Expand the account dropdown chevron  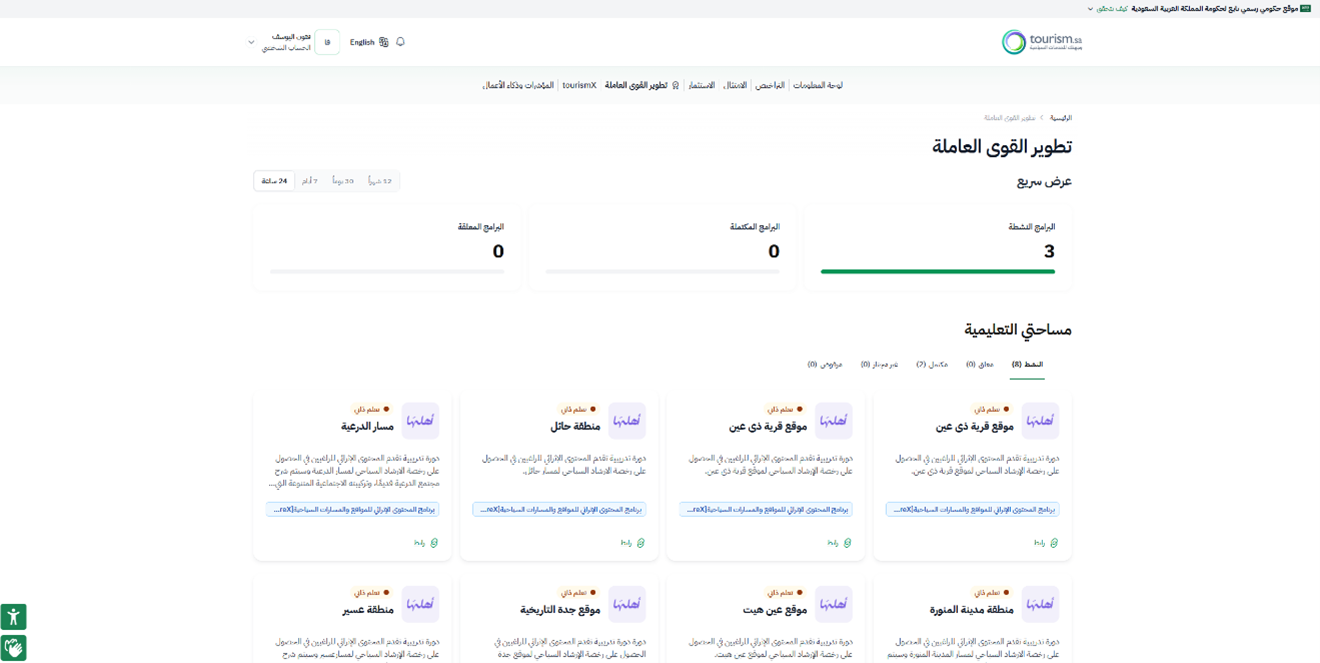click(251, 42)
